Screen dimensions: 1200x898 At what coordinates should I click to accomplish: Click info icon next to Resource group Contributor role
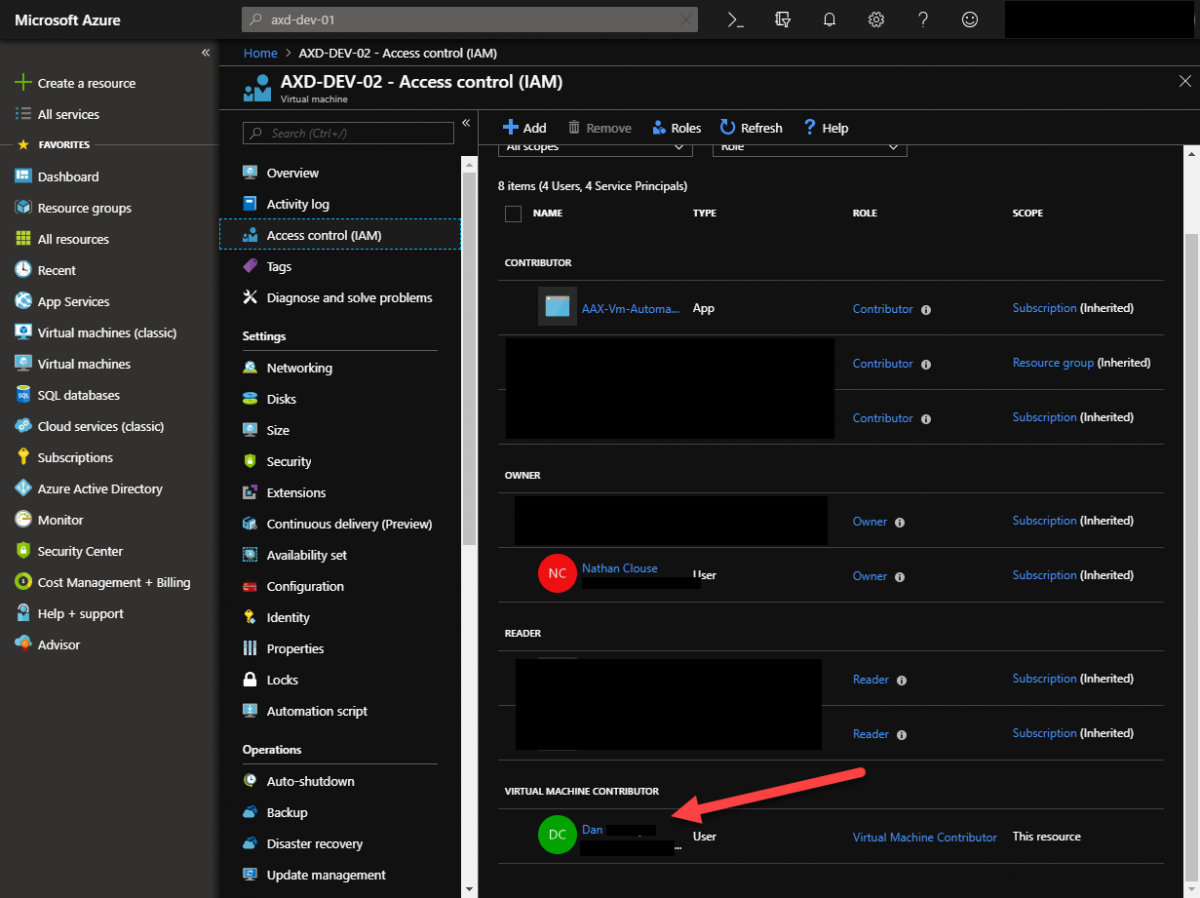click(925, 364)
